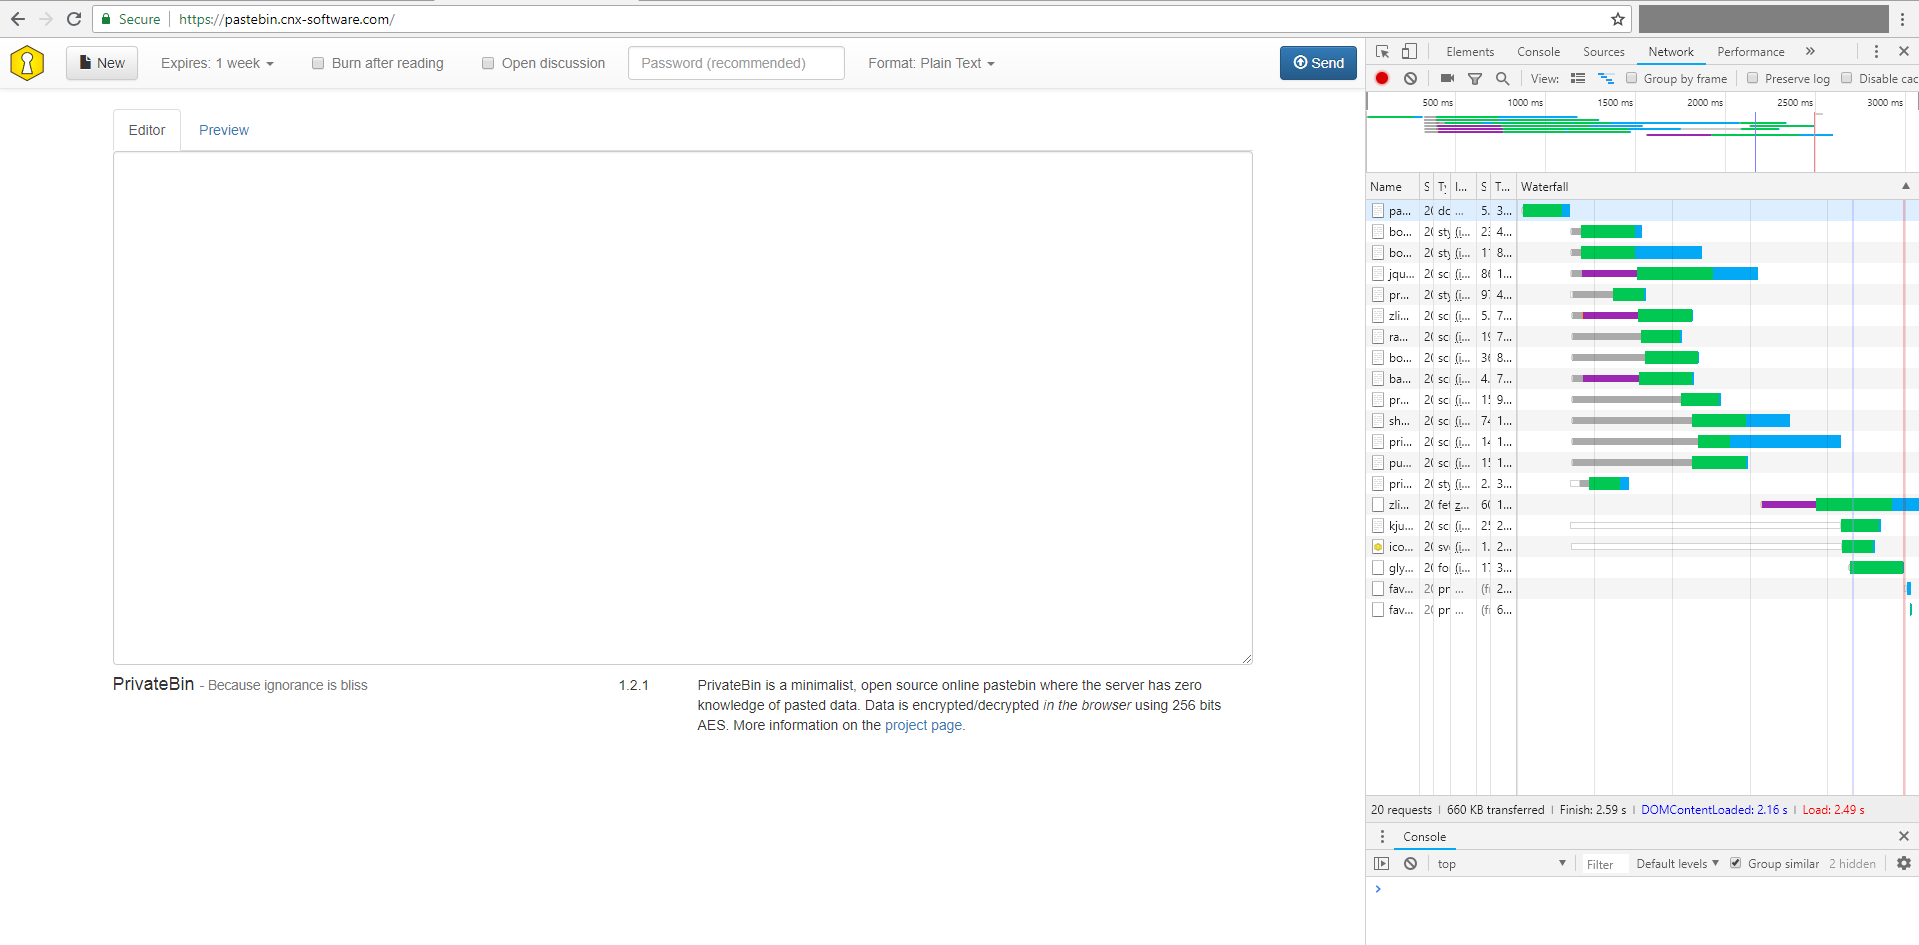Enable screenshot capture with camera icon
The width and height of the screenshot is (1919, 945).
coord(1446,78)
